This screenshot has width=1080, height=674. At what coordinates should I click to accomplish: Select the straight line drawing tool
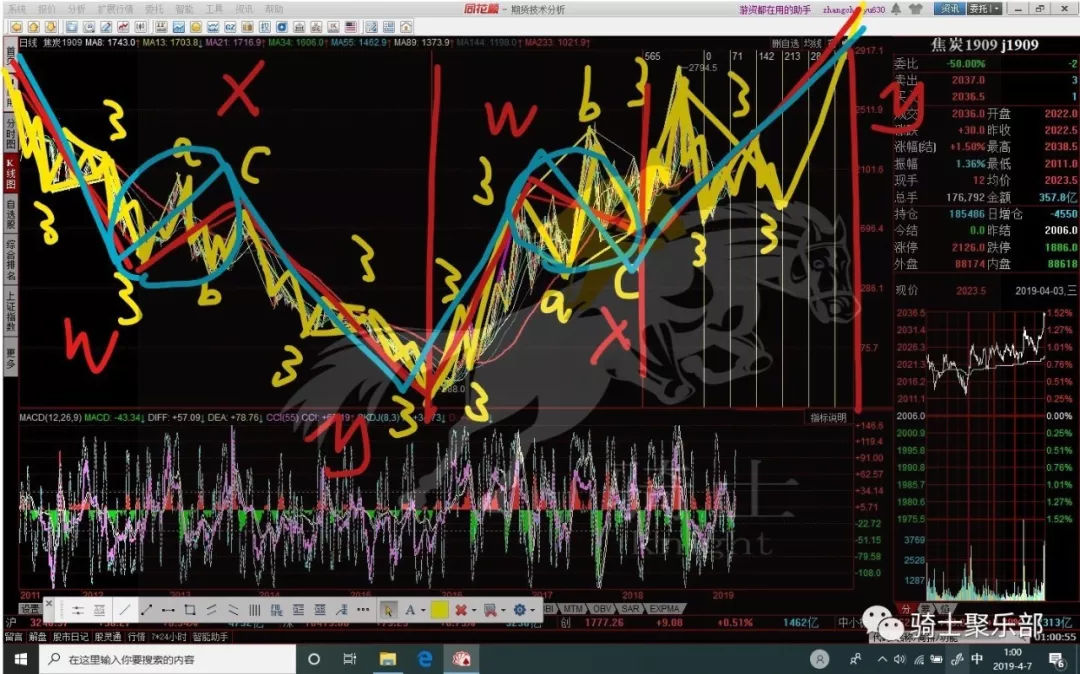124,609
